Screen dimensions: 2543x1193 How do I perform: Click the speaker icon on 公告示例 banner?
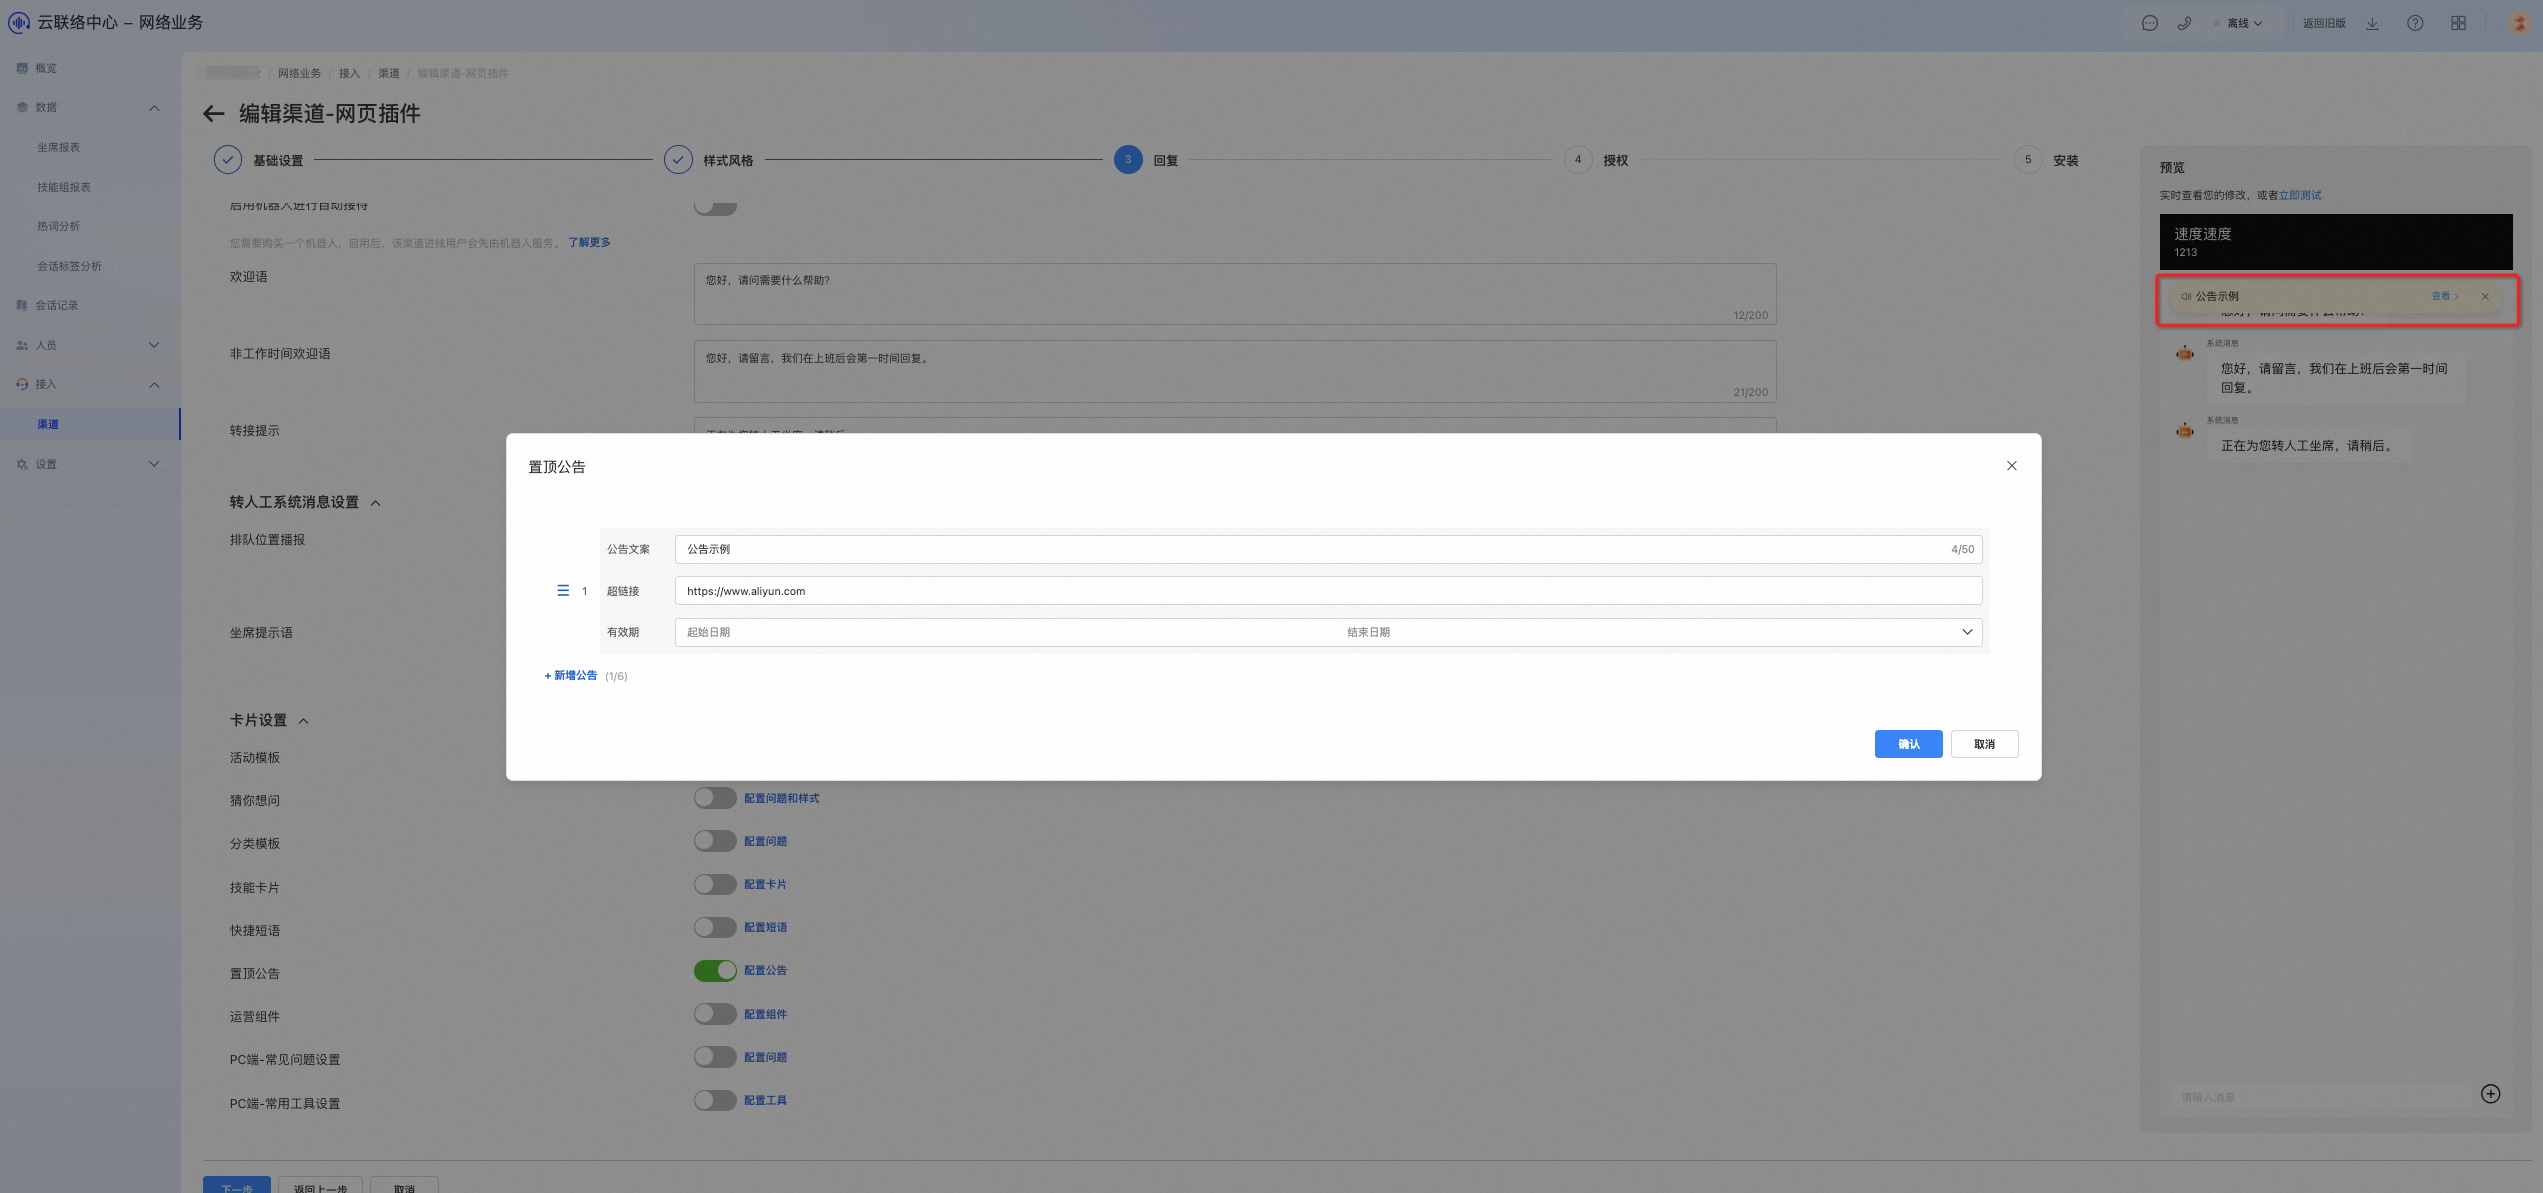point(2186,297)
